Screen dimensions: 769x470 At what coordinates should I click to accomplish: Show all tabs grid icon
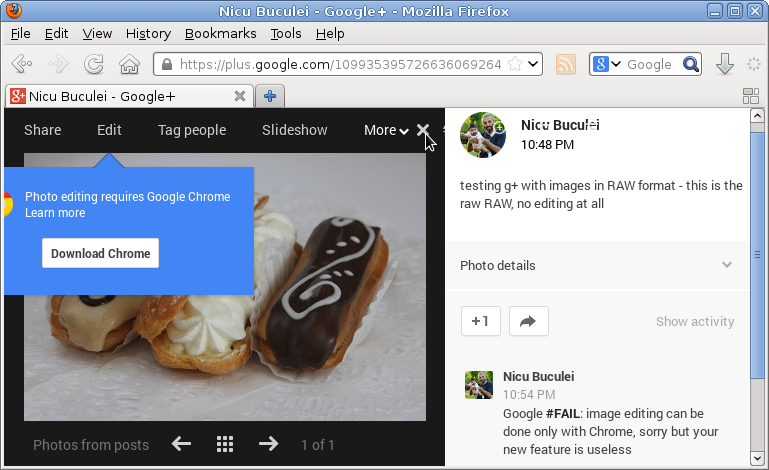click(751, 96)
